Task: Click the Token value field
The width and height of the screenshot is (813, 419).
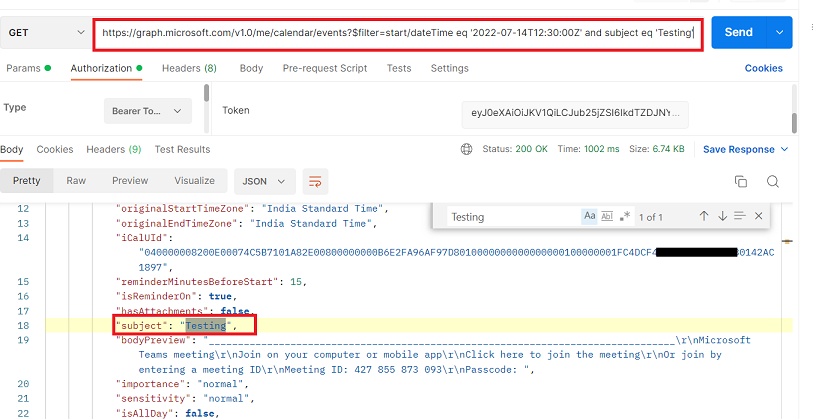Action: pos(575,113)
